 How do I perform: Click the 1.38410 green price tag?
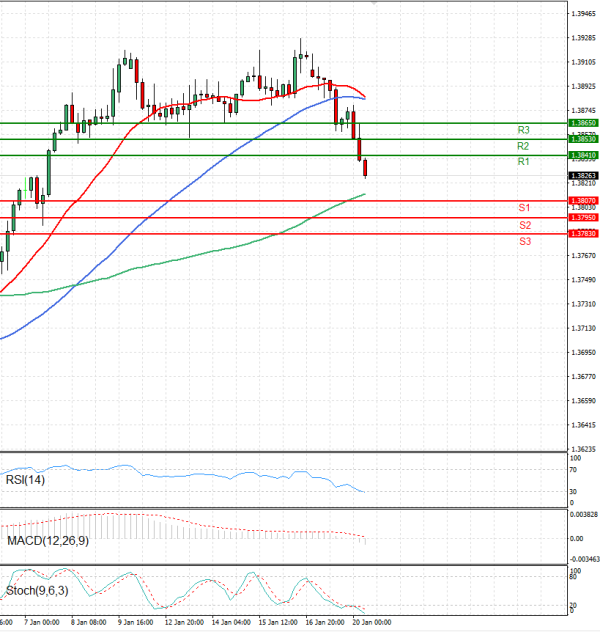(583, 155)
